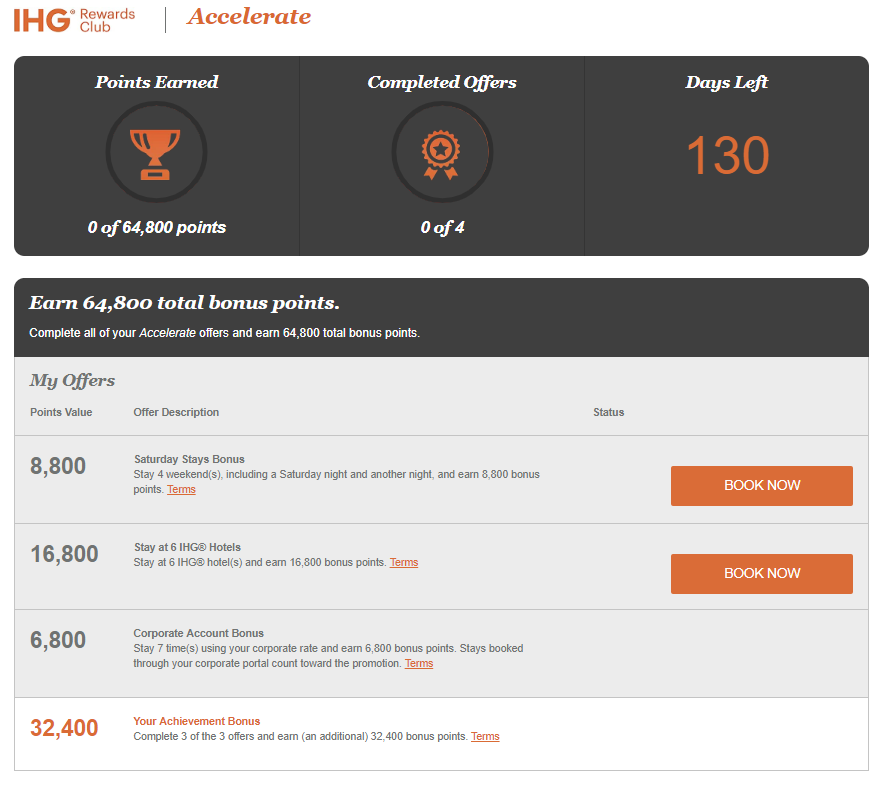Image resolution: width=883 pixels, height=786 pixels.
Task: Click '0 of 4' completed offers text
Action: pyautogui.click(x=442, y=227)
